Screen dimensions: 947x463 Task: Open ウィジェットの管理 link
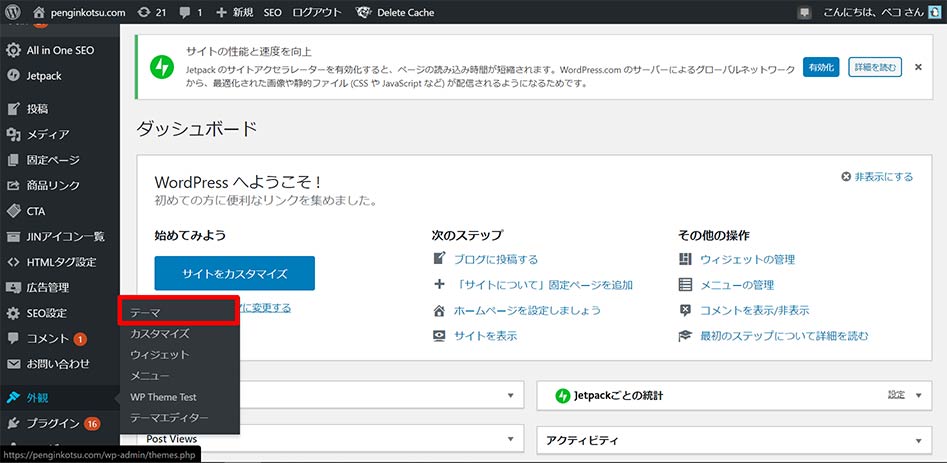pos(747,260)
